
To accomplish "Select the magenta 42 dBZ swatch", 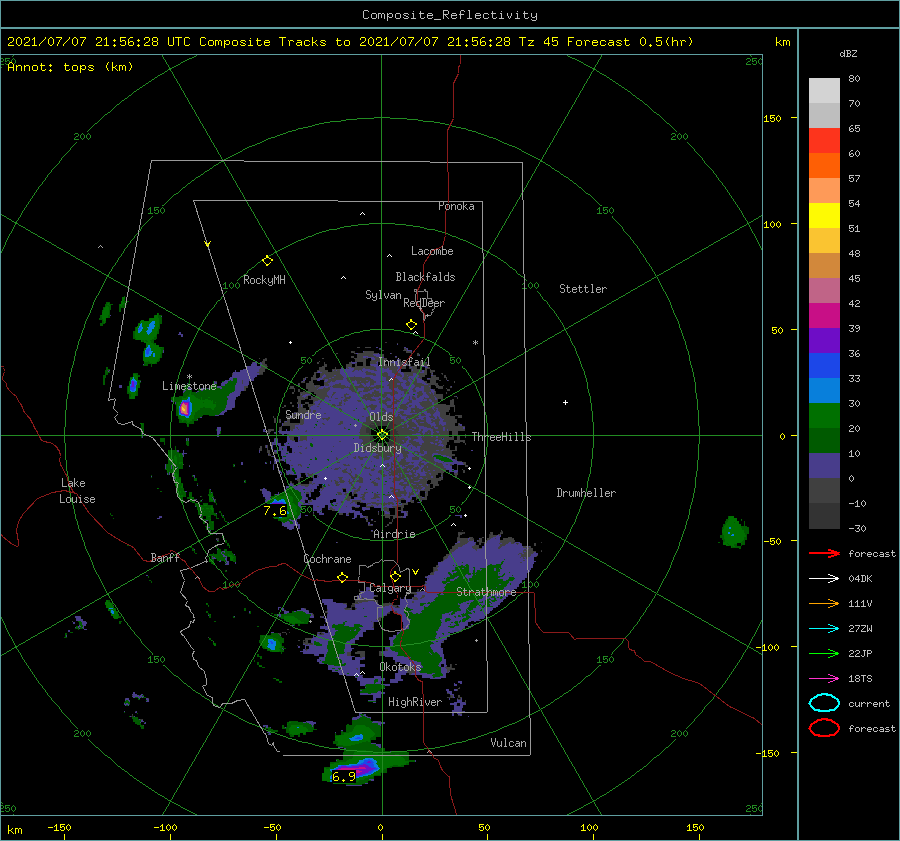I will point(824,315).
